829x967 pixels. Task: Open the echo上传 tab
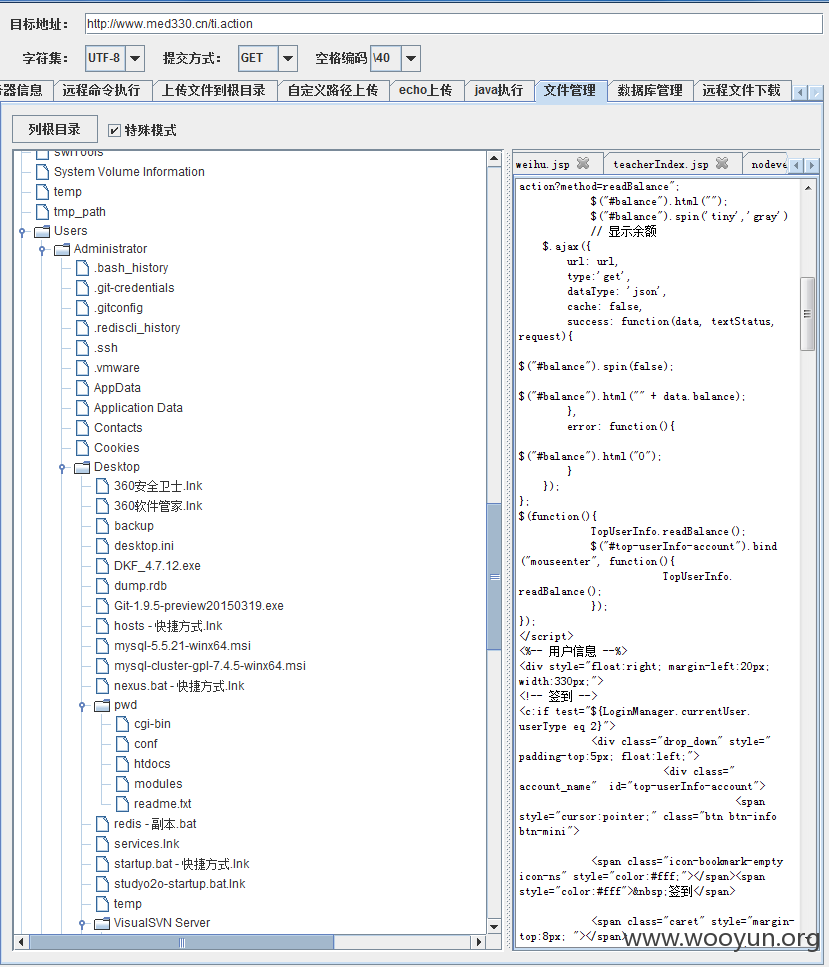click(426, 91)
